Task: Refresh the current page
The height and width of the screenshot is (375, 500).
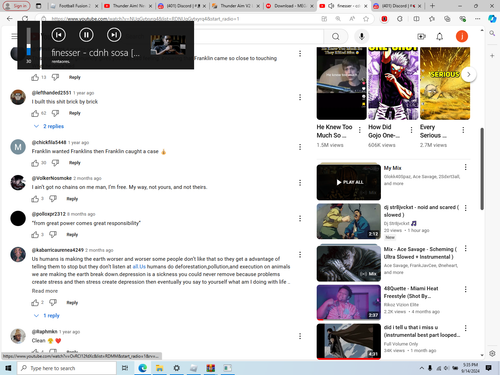Action: (25, 19)
